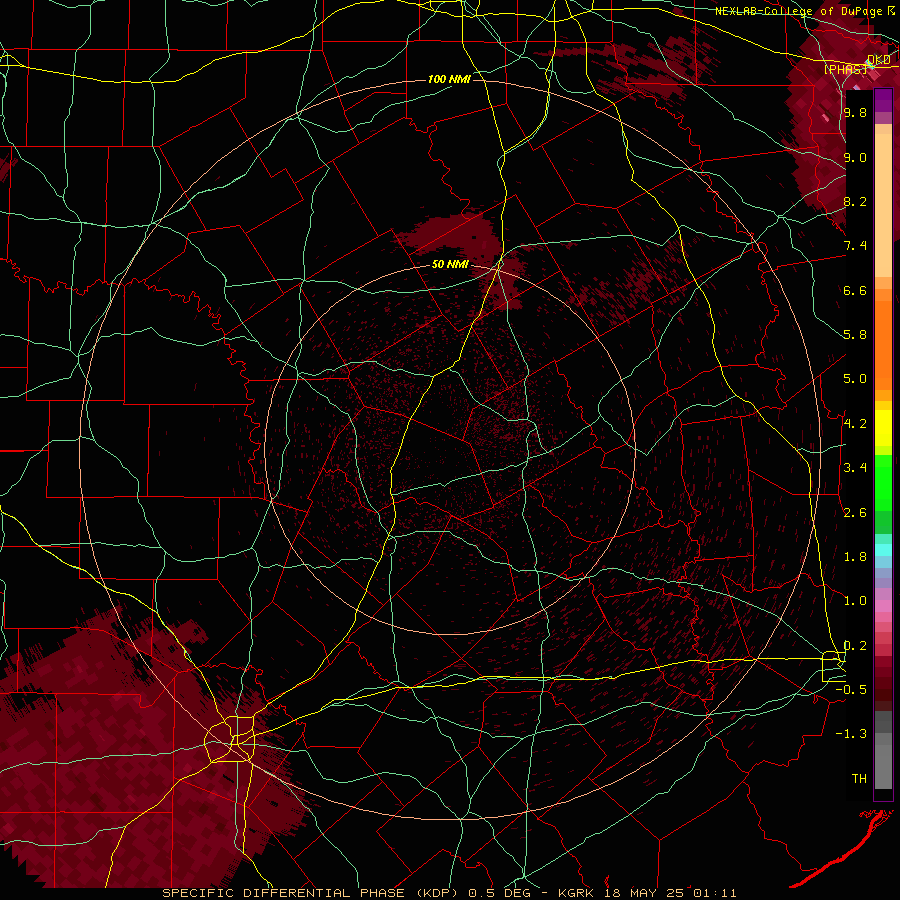Pick the peach colorbar segment near 8.2
This screenshot has height=900, width=900.
point(883,207)
